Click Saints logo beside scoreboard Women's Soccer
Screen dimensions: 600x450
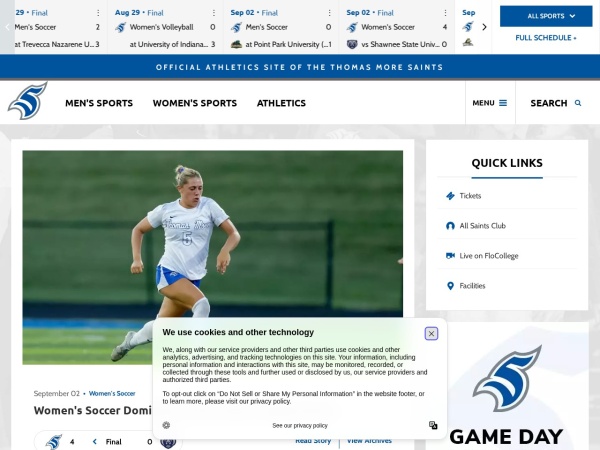click(352, 27)
